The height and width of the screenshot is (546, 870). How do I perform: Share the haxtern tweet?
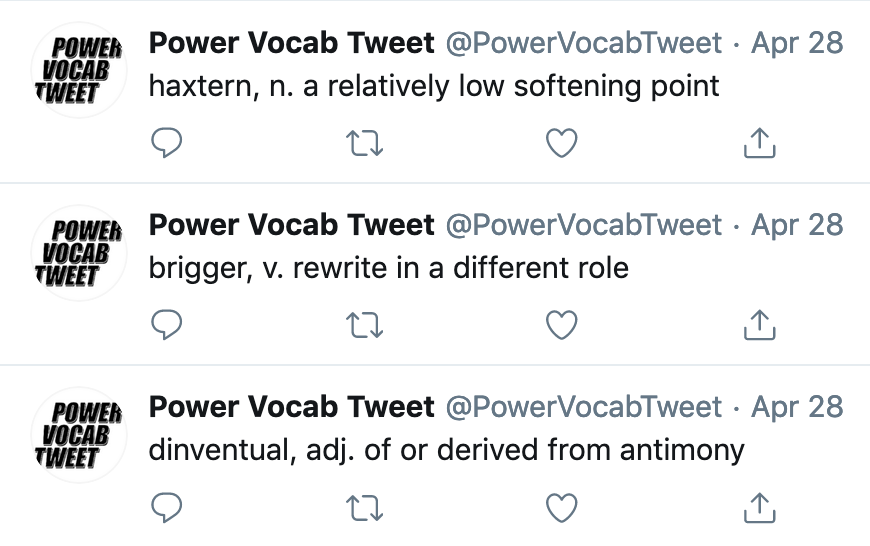(759, 143)
